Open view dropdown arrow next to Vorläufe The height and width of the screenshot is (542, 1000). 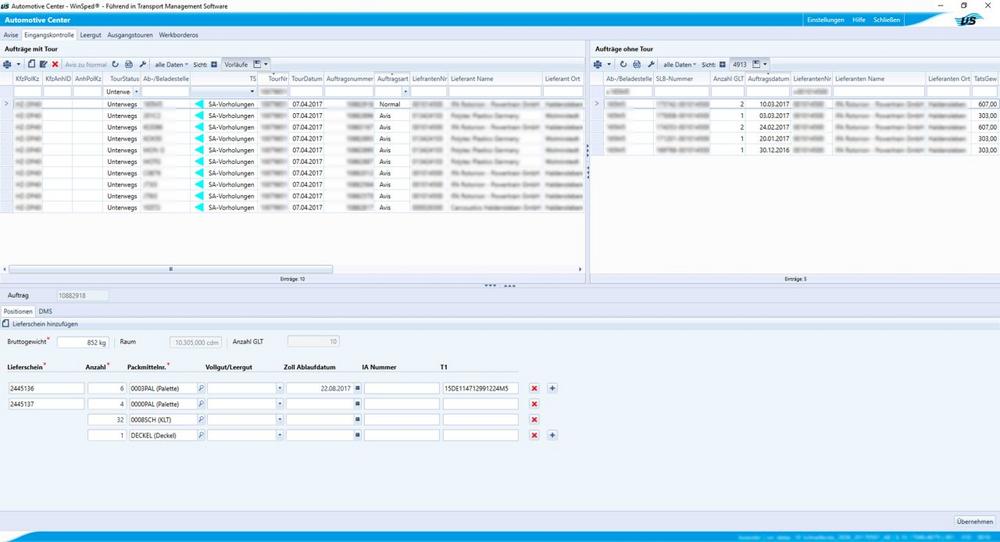pyautogui.click(x=266, y=64)
